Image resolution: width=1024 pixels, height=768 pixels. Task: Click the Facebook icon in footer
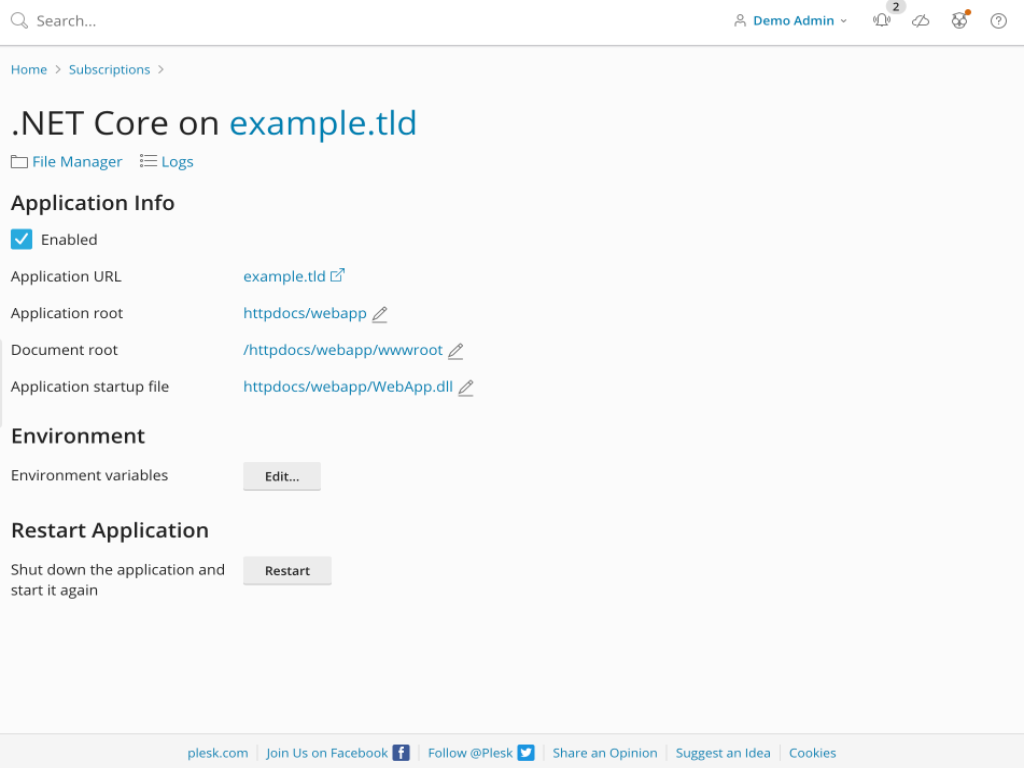[400, 752]
